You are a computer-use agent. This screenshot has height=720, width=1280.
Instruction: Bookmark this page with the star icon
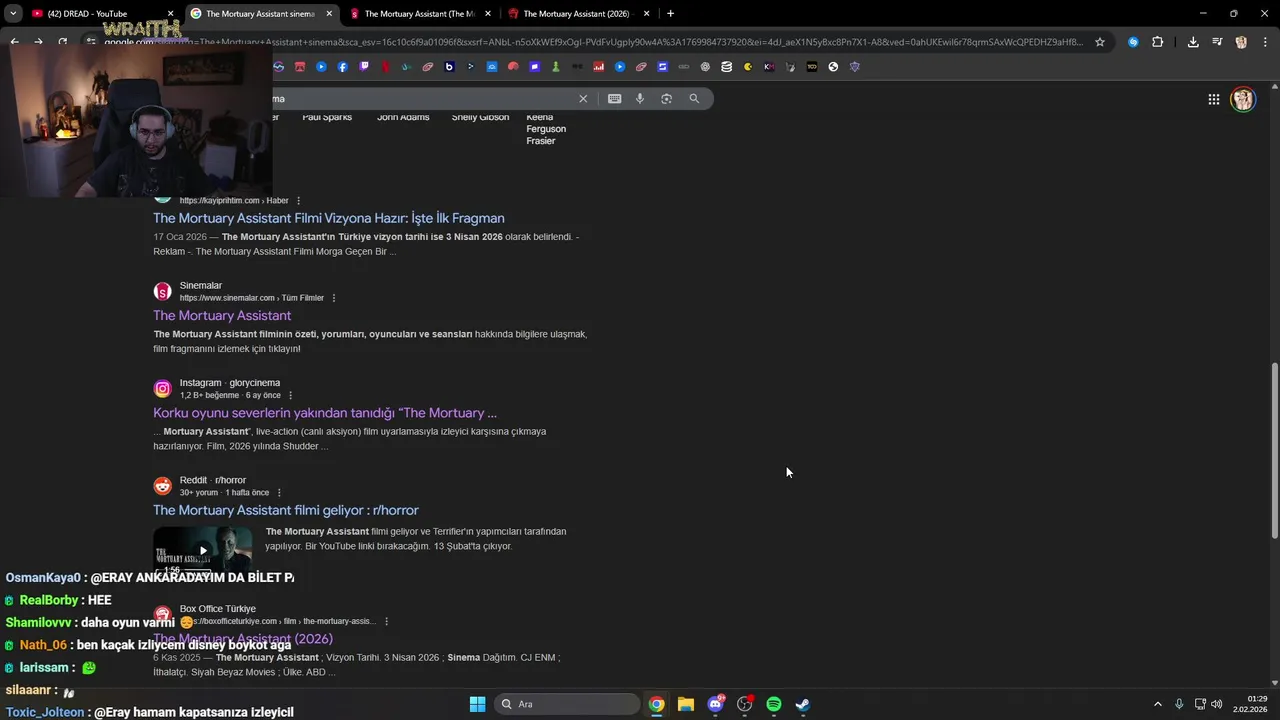point(1100,42)
